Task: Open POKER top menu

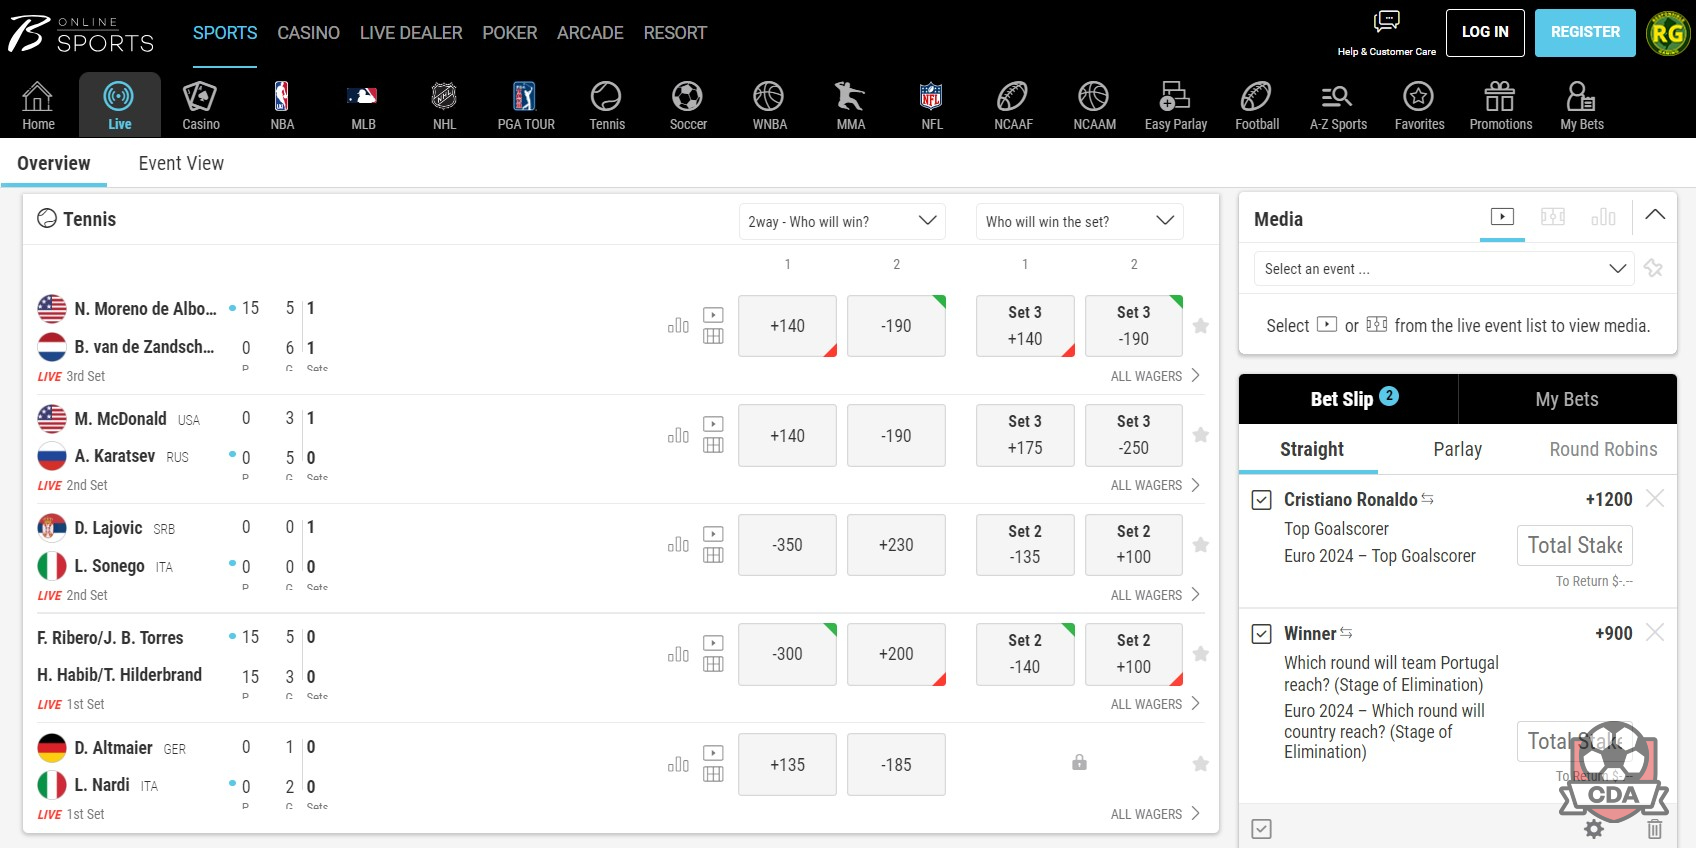Action: (509, 33)
